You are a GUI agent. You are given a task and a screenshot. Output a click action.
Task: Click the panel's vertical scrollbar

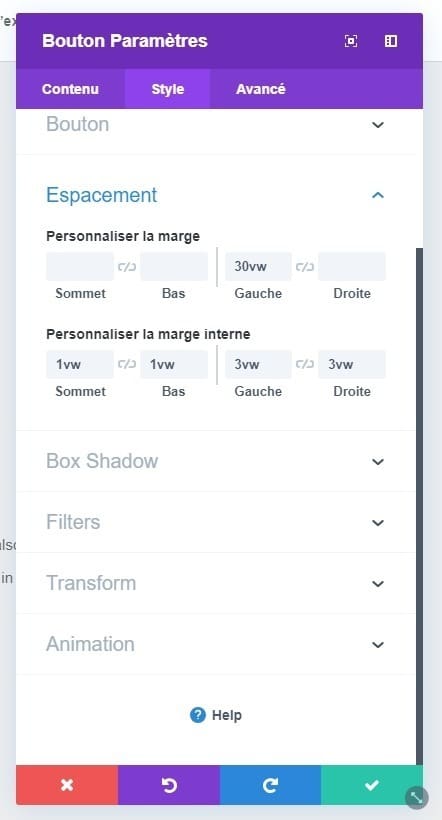(420, 506)
